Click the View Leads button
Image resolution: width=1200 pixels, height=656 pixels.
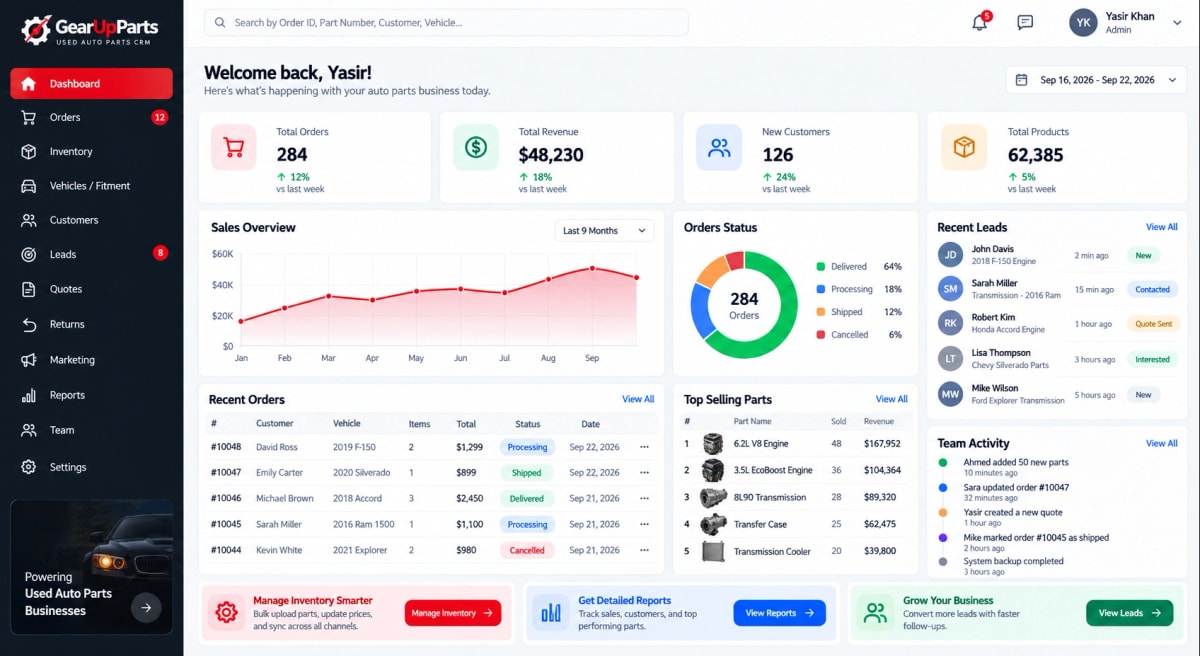click(1129, 613)
